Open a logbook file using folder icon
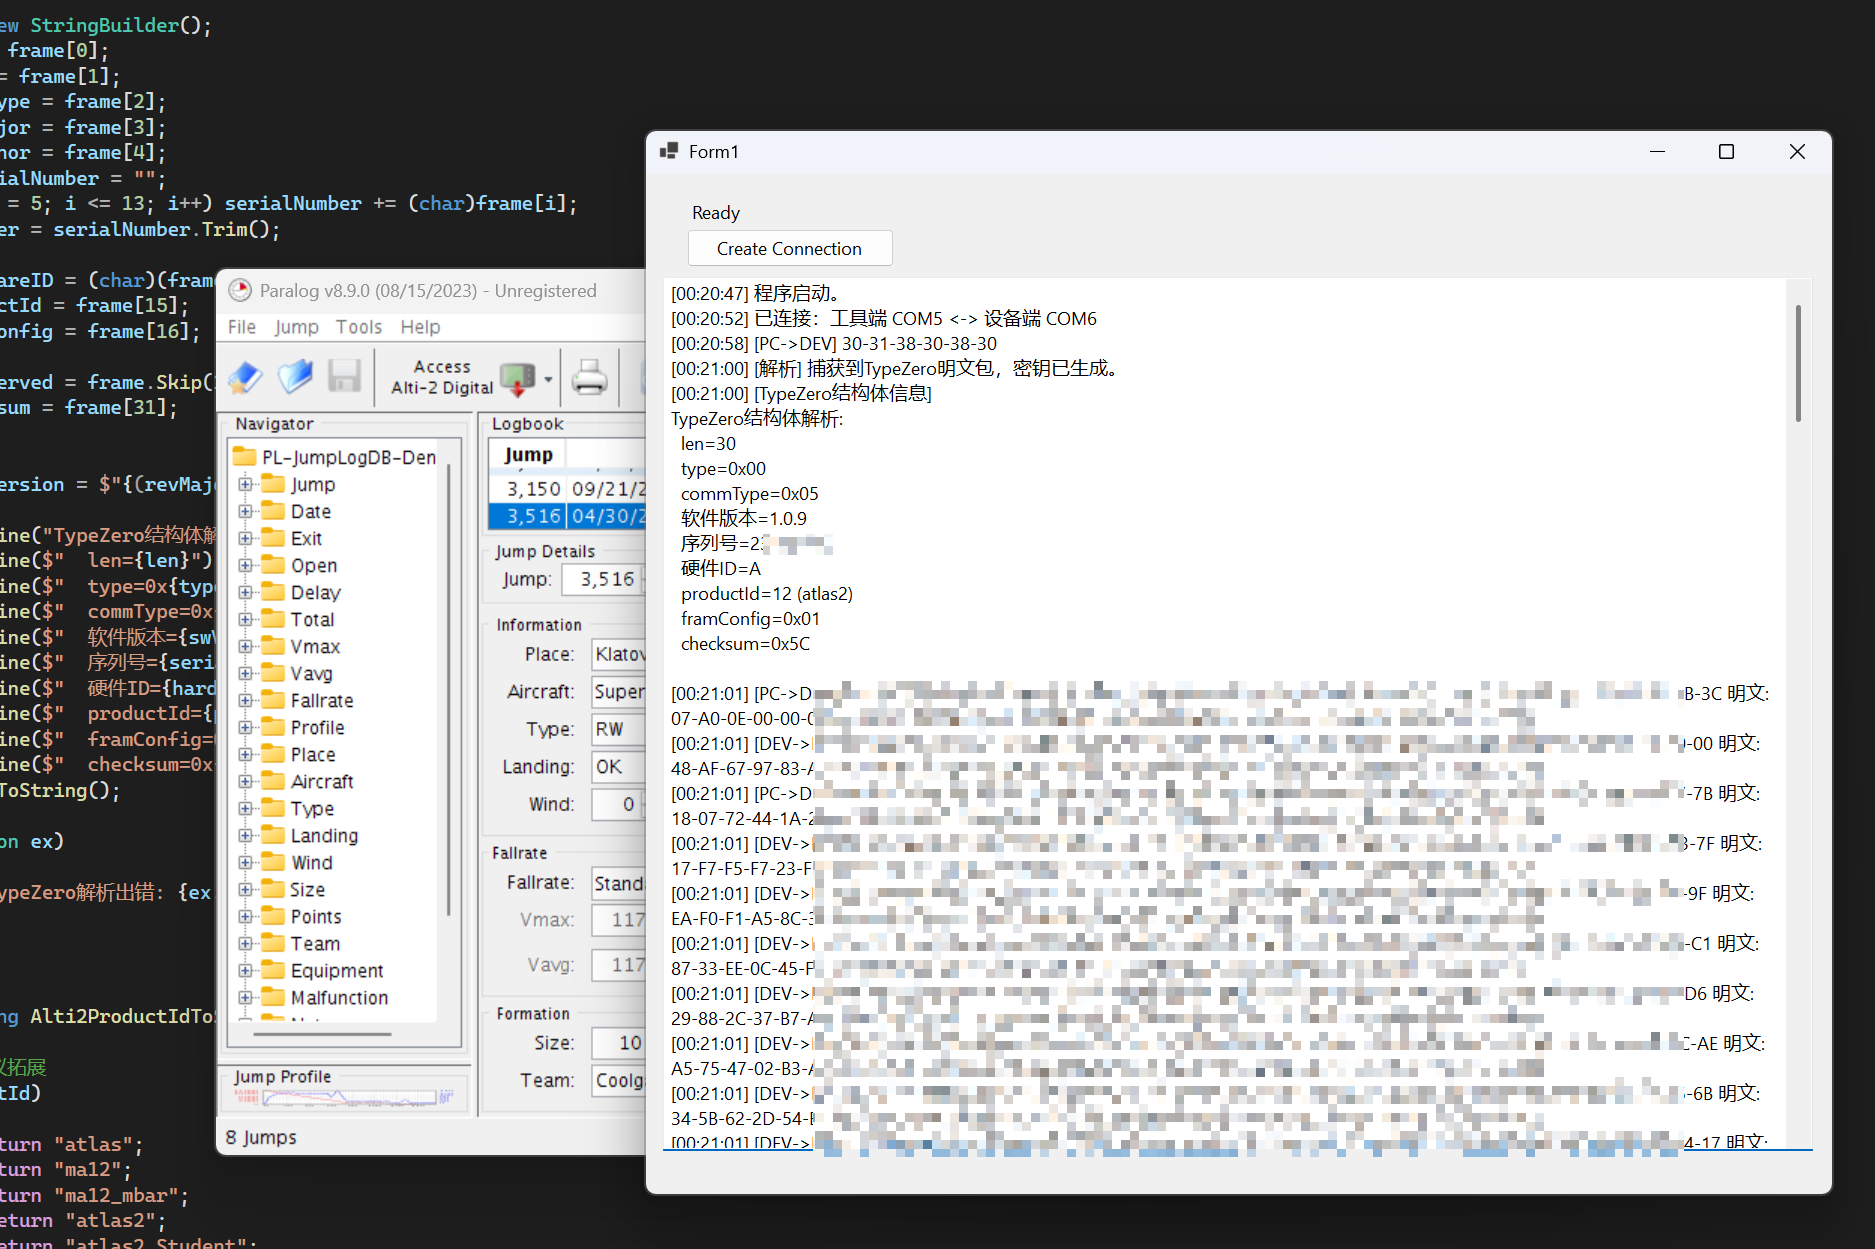This screenshot has height=1249, width=1875. pos(295,377)
